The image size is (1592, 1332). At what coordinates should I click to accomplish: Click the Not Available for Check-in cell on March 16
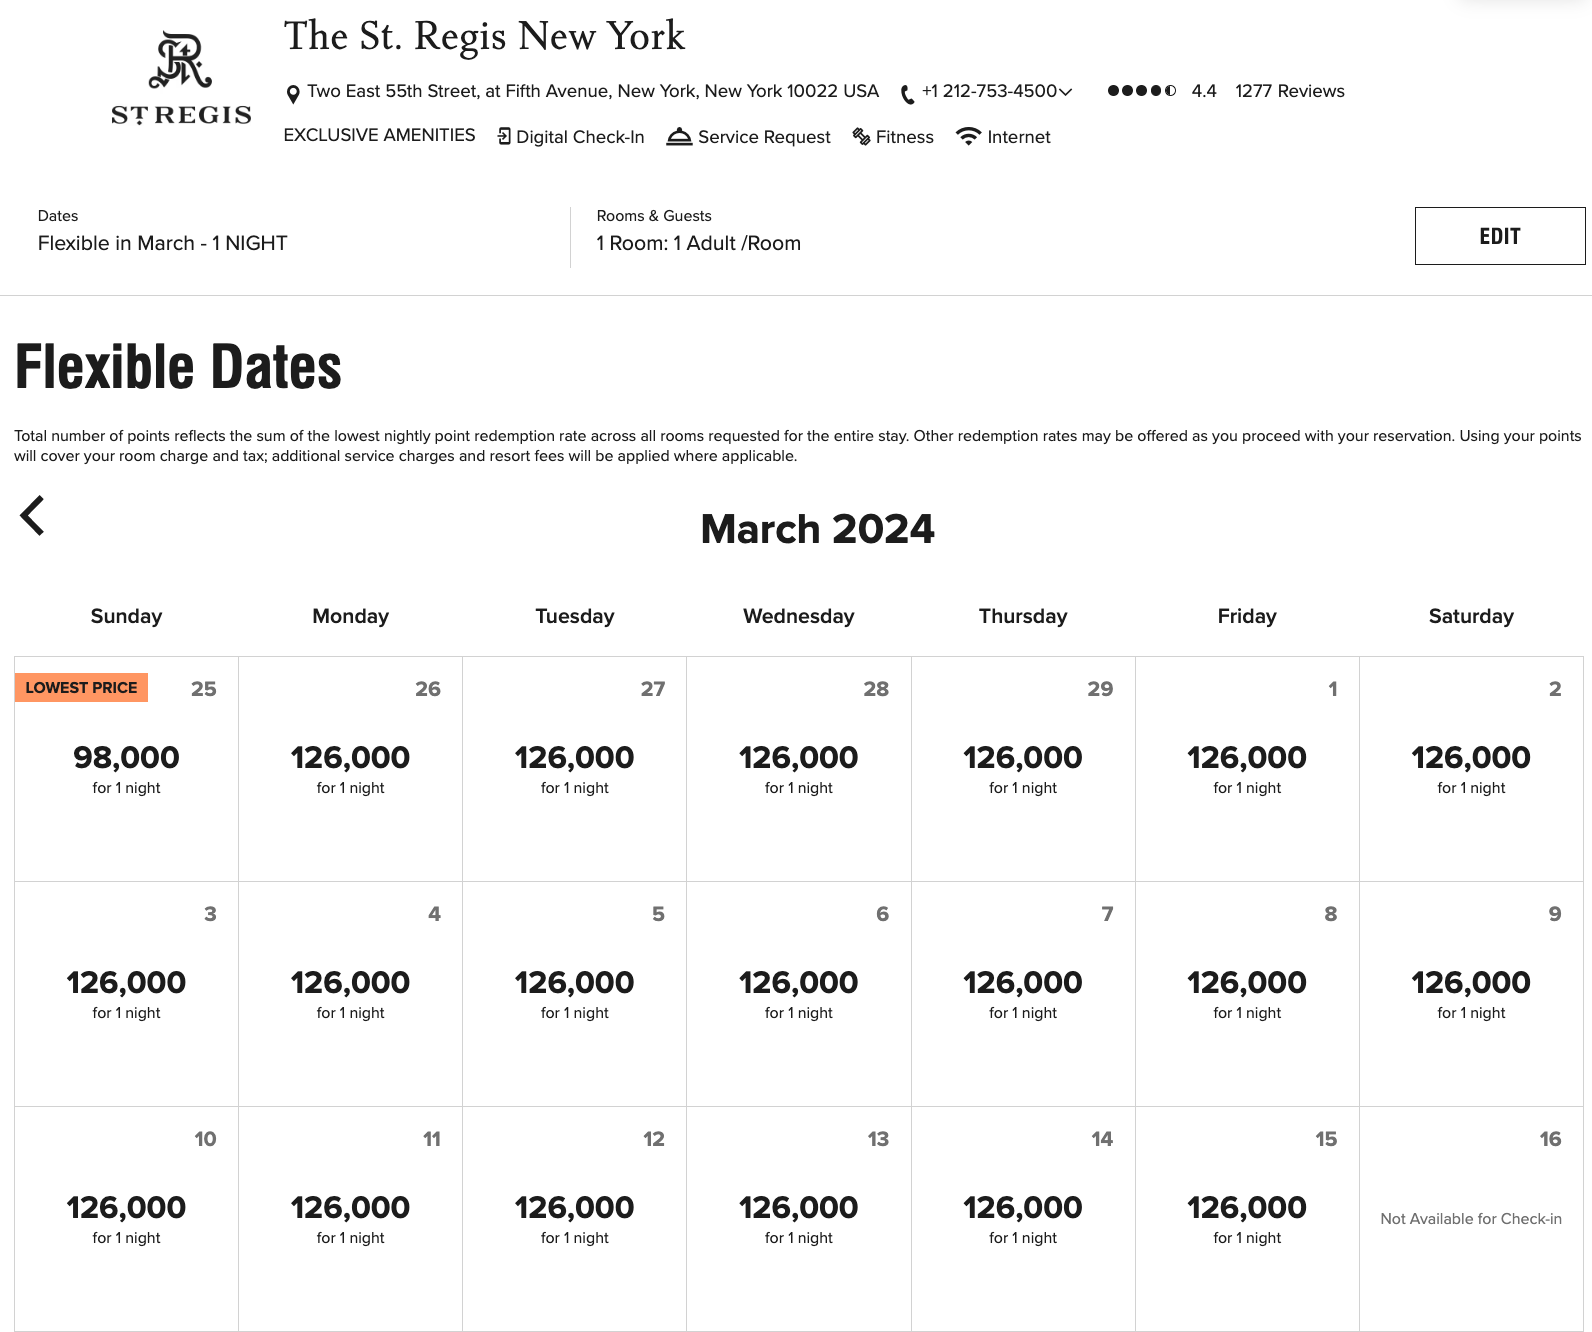click(1470, 1220)
